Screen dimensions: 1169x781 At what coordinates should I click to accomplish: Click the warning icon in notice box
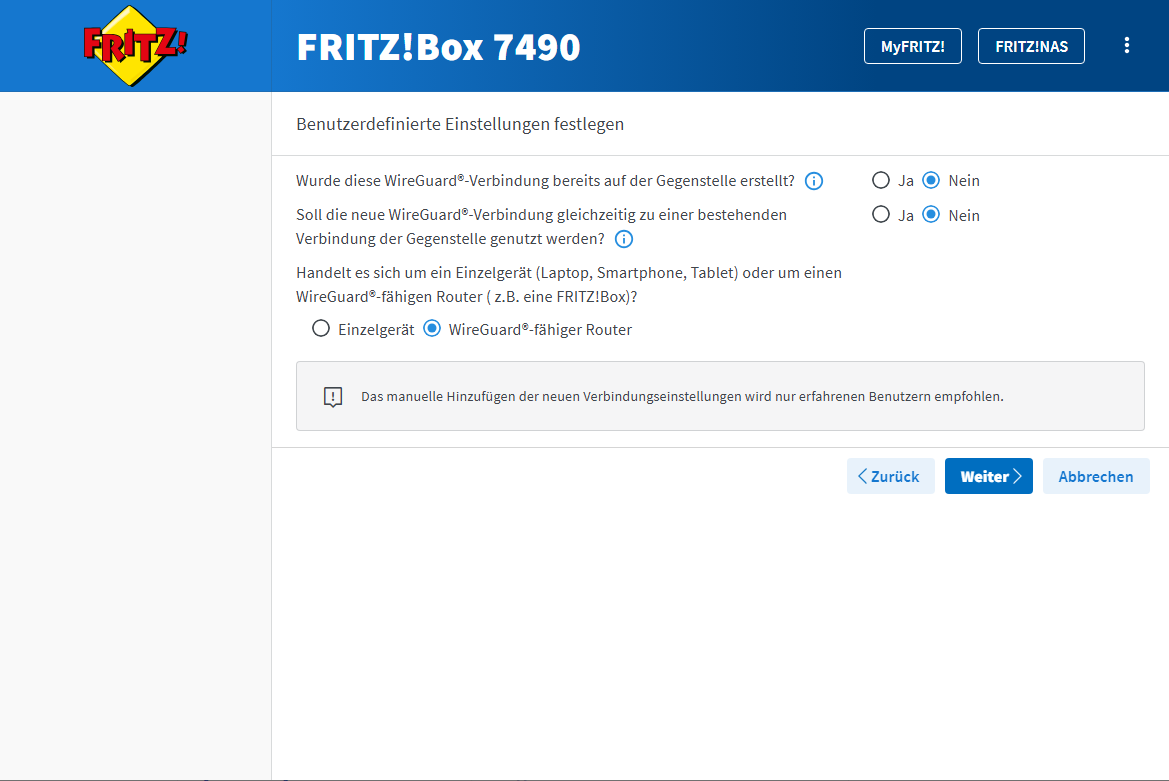tap(333, 397)
